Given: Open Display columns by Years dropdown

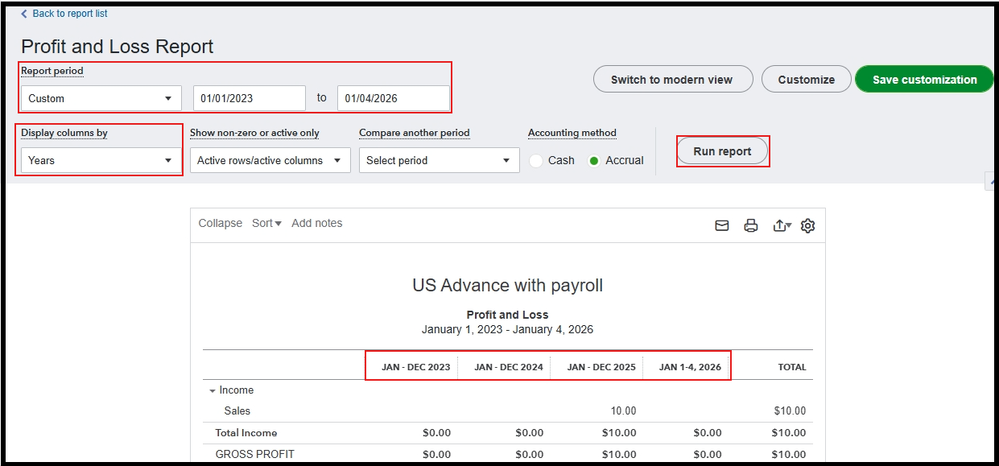Looking at the screenshot, I should [x=100, y=160].
